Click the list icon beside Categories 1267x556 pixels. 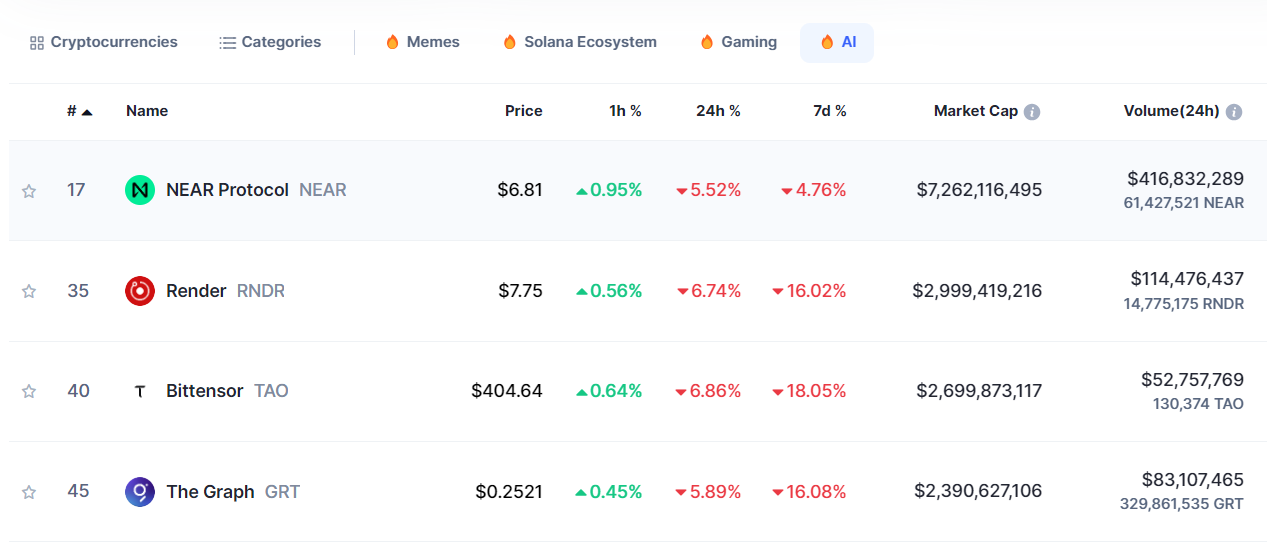coord(227,43)
